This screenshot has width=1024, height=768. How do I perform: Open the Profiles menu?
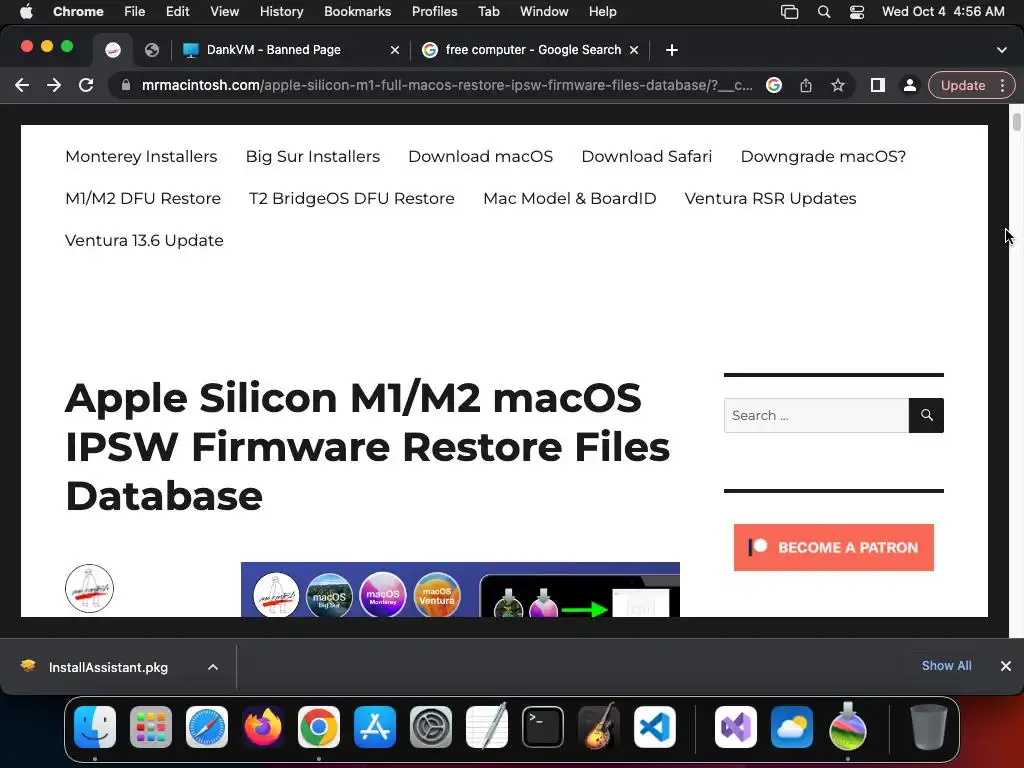point(434,12)
